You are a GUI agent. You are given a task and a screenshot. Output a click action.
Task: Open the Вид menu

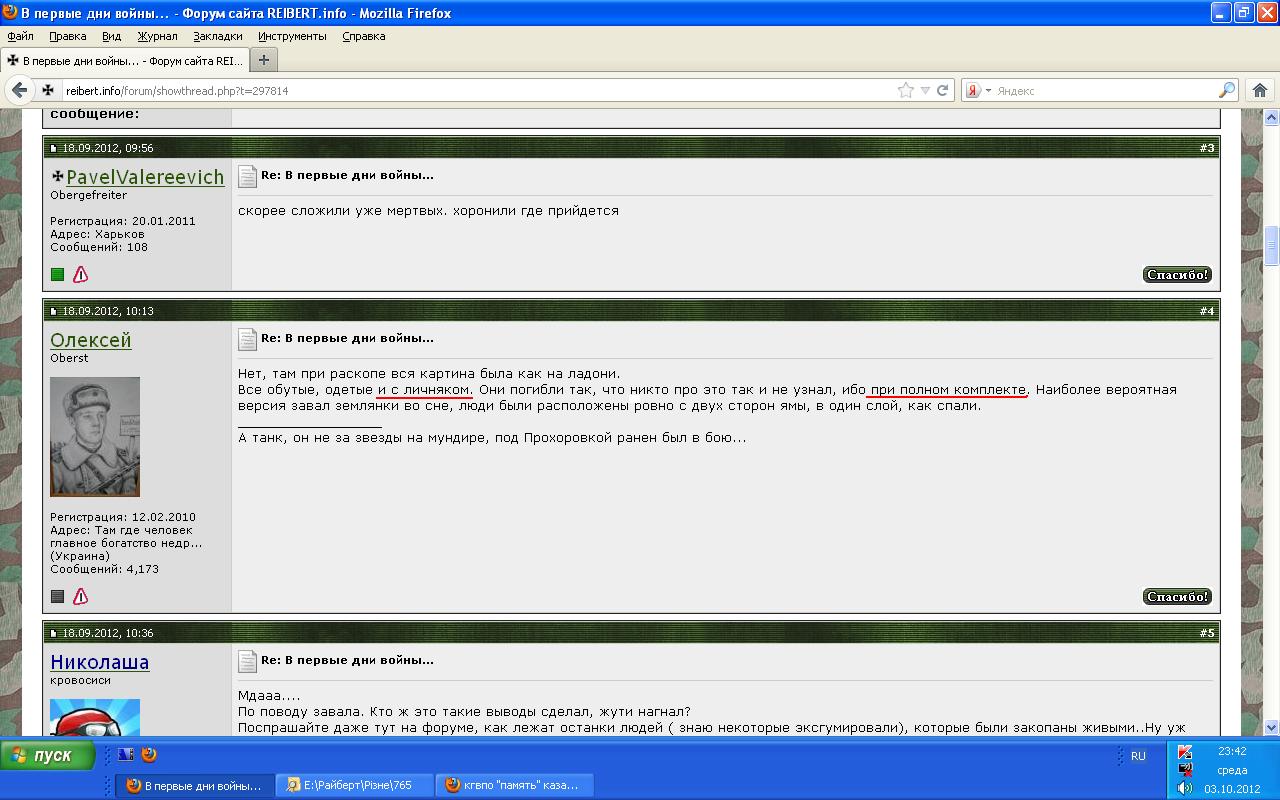(x=111, y=36)
